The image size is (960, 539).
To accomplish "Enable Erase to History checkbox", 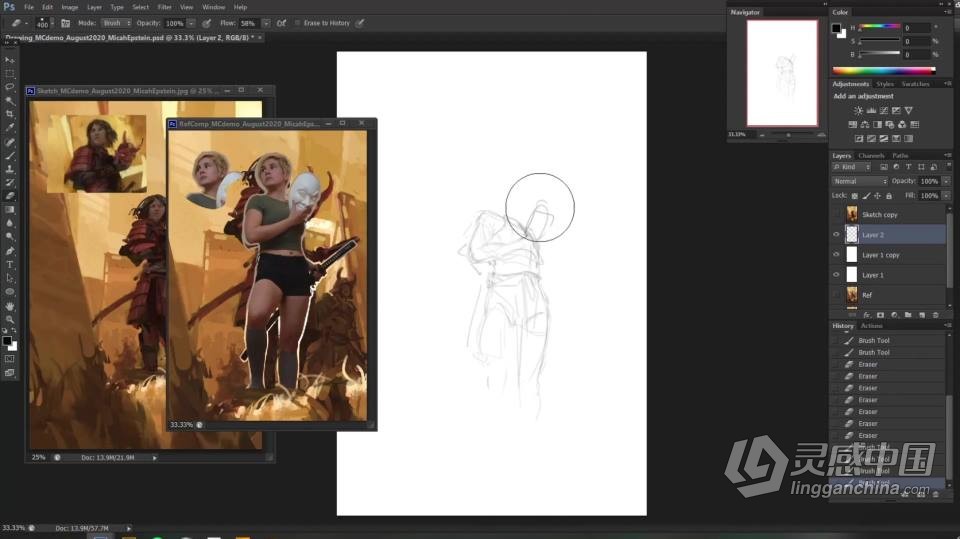I will point(298,23).
